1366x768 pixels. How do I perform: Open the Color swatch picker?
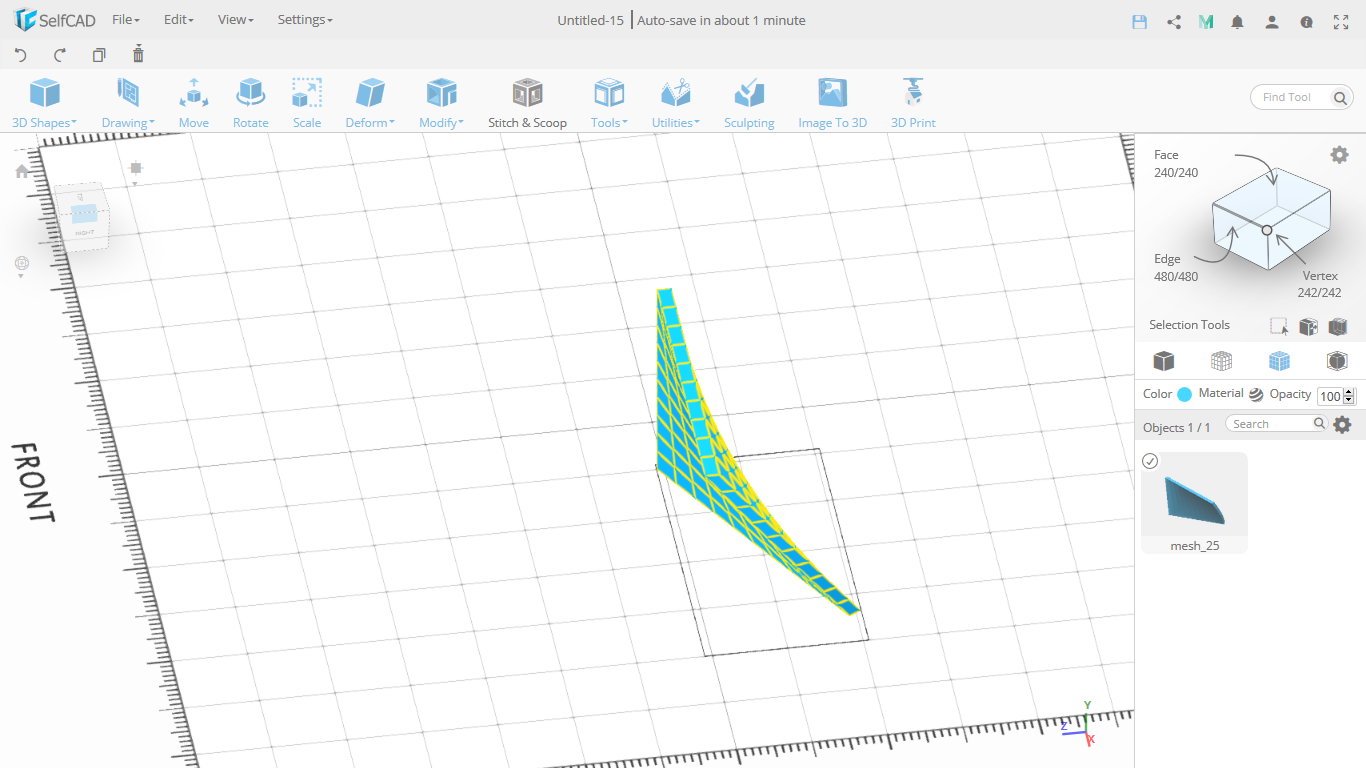click(x=1184, y=394)
